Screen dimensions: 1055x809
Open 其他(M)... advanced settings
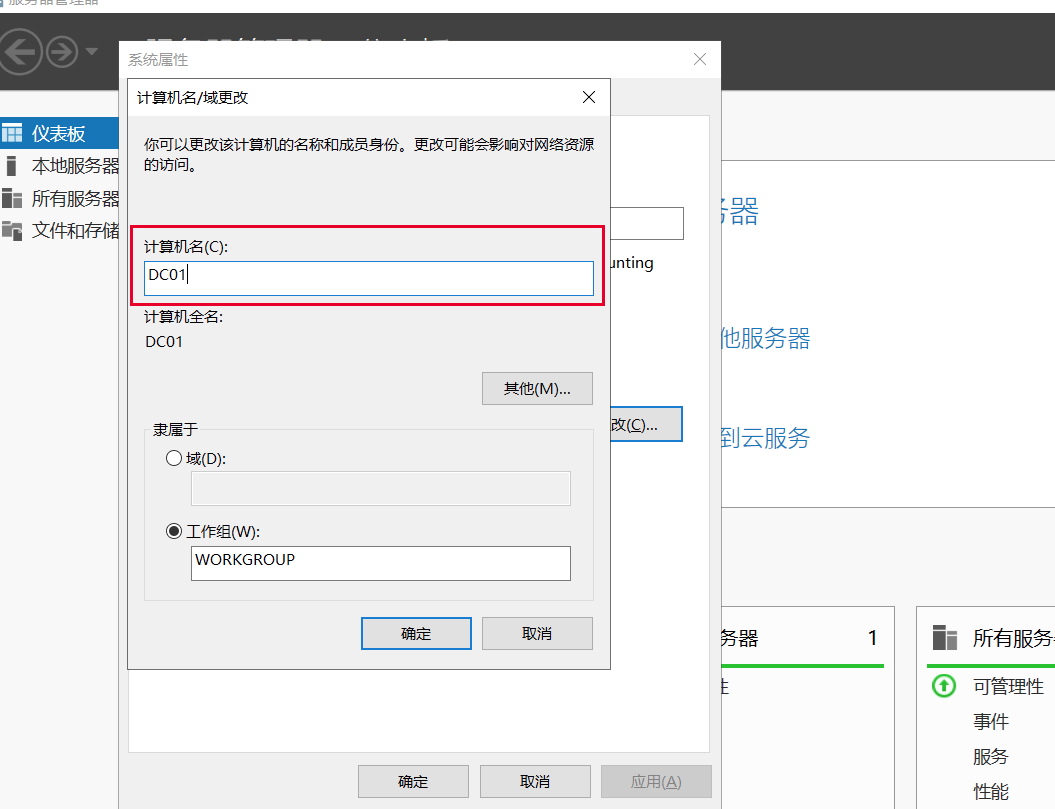[537, 388]
